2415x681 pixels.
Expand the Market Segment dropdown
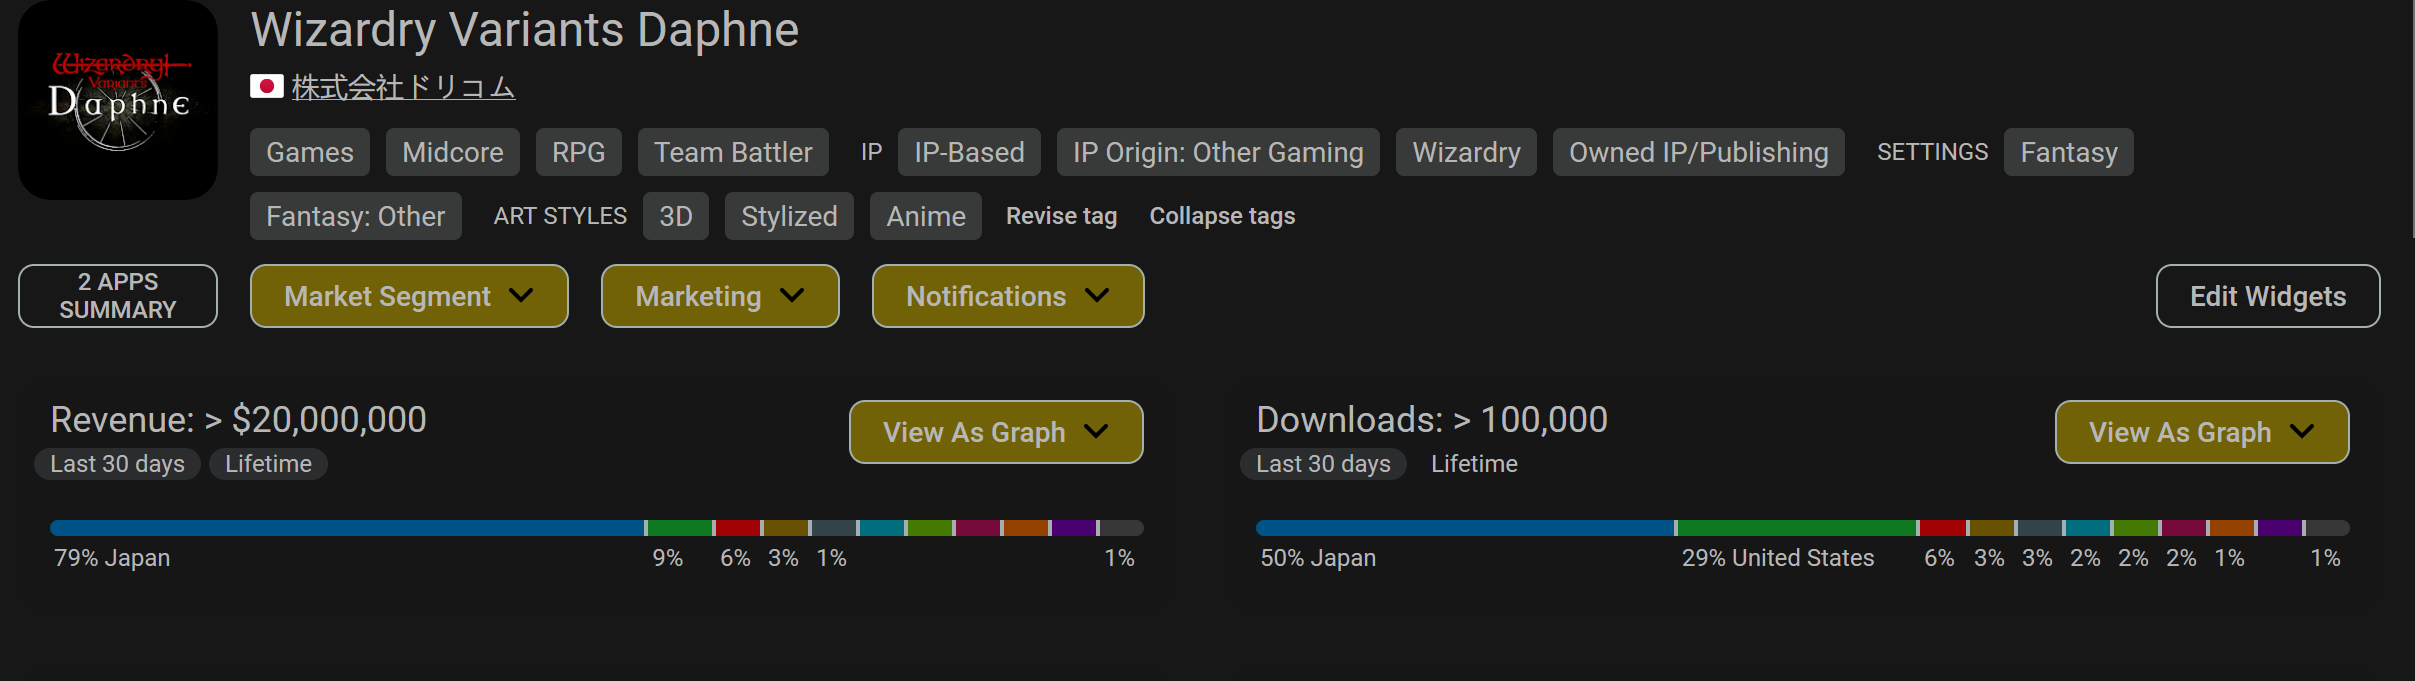click(409, 296)
